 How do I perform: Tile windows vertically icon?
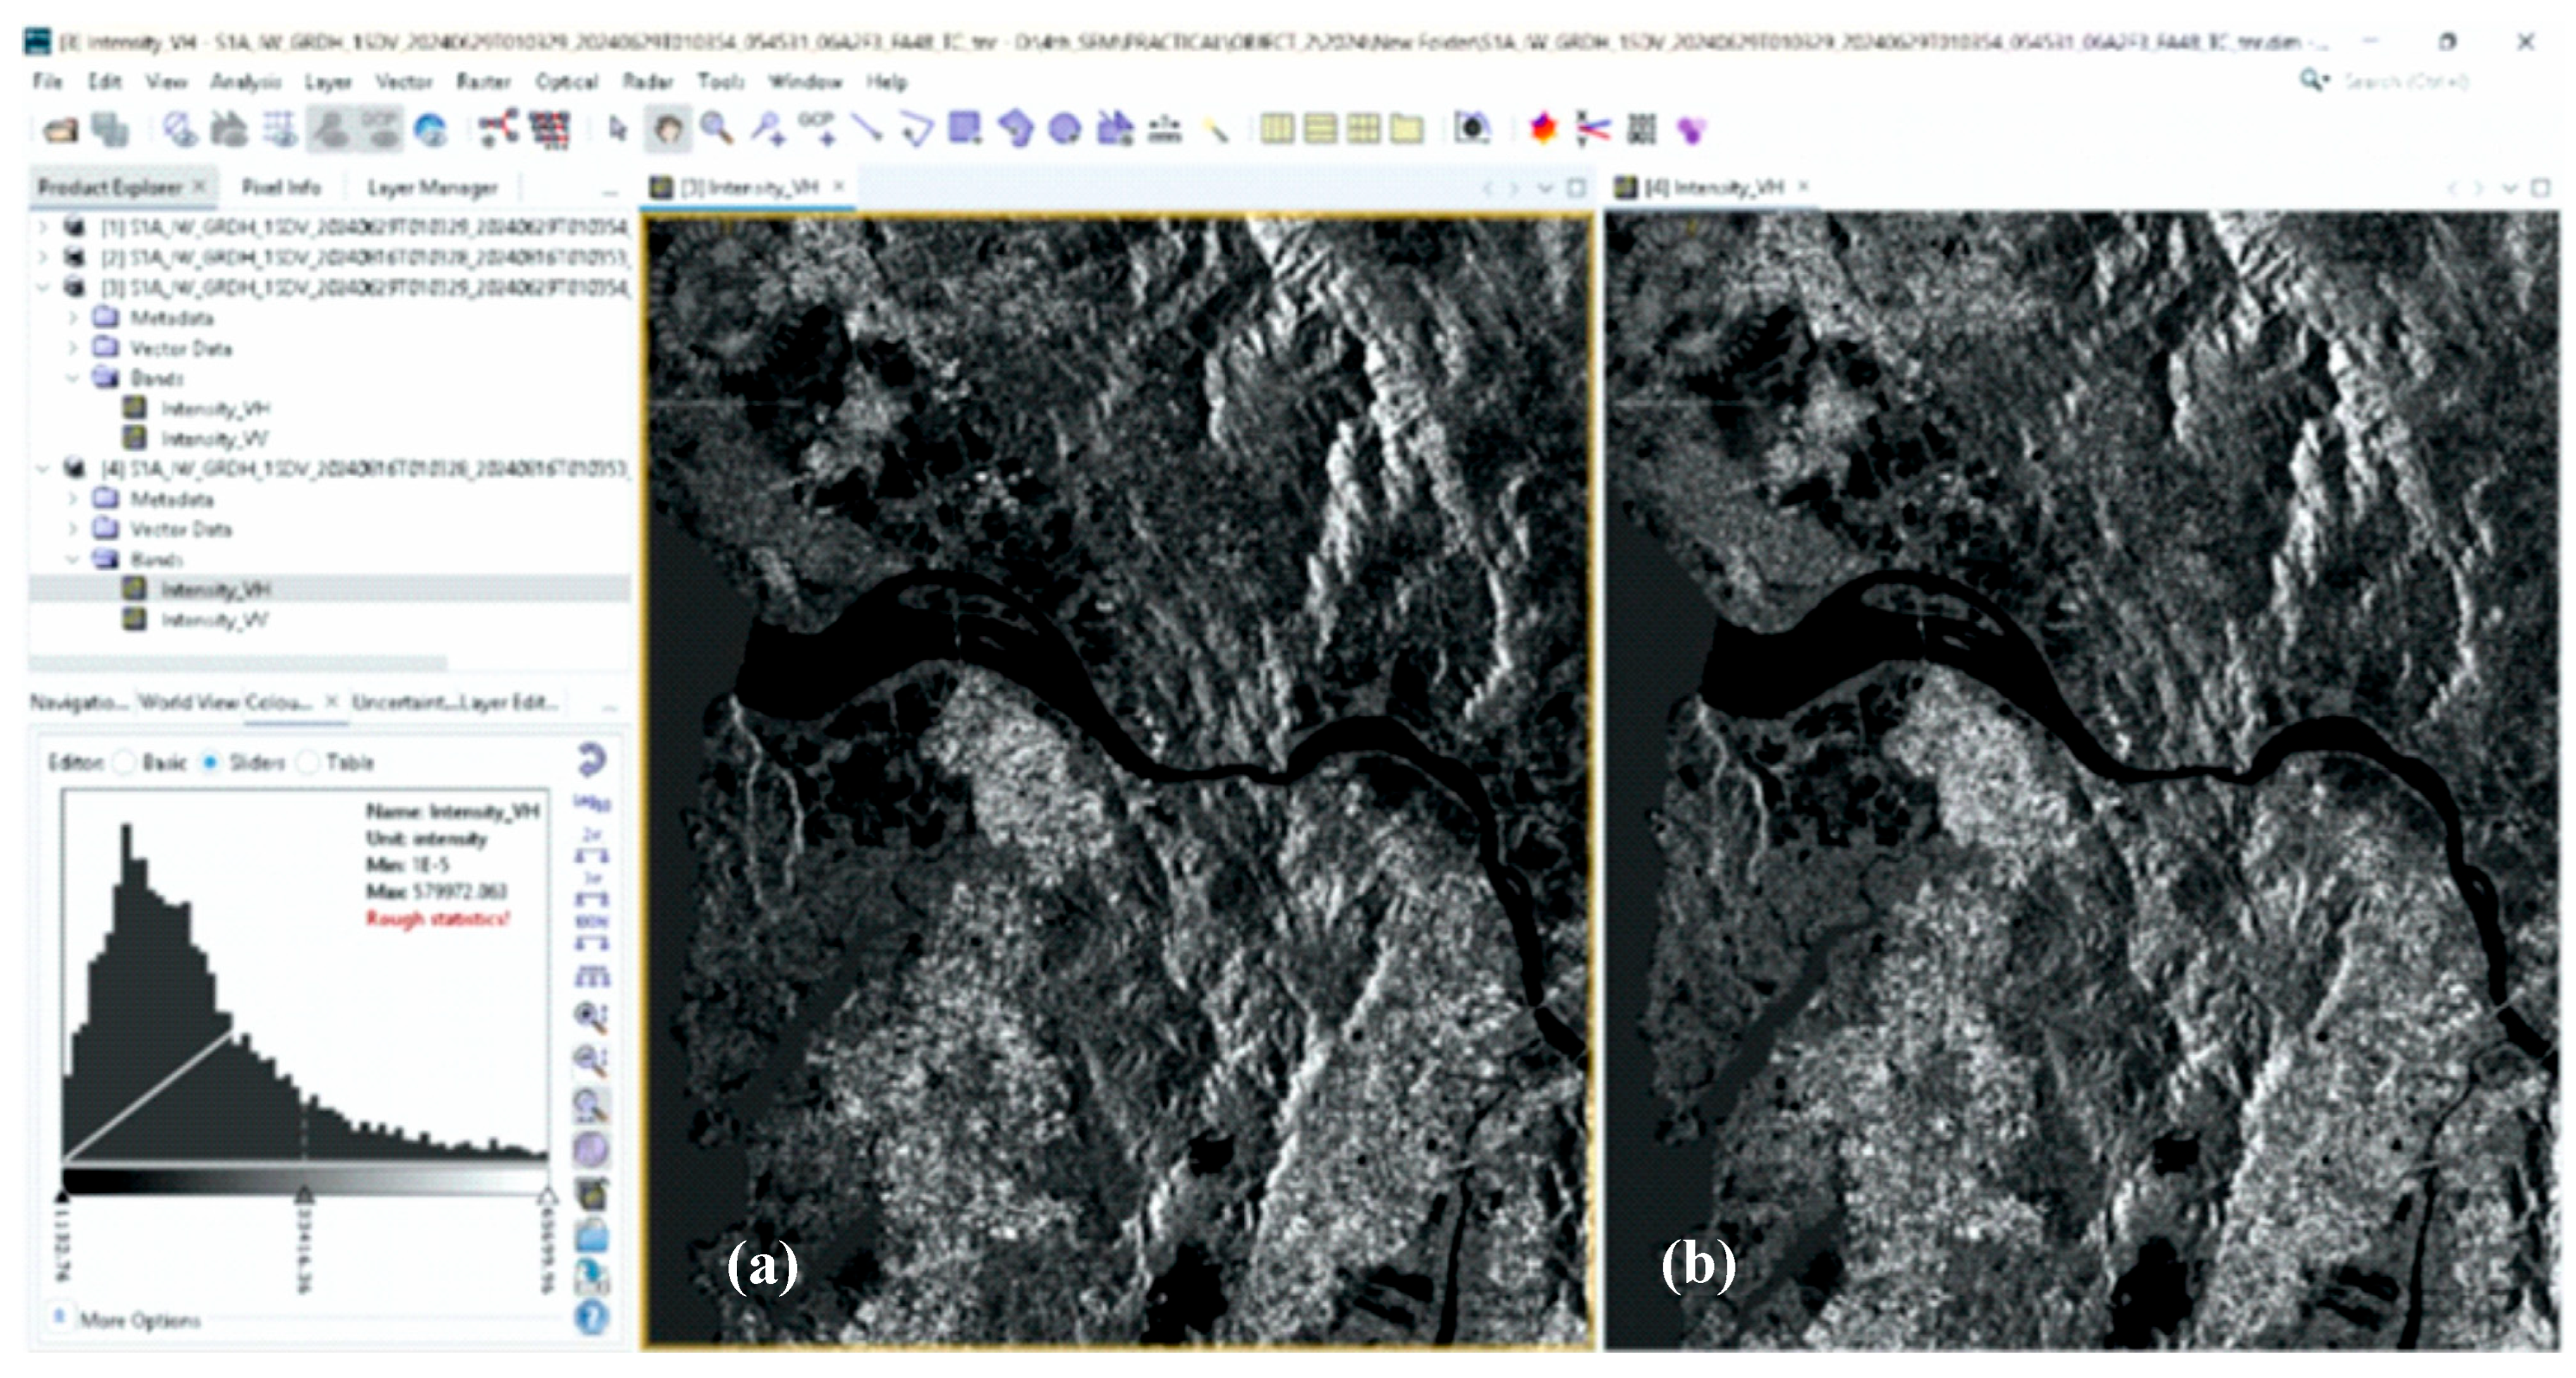tap(1320, 129)
